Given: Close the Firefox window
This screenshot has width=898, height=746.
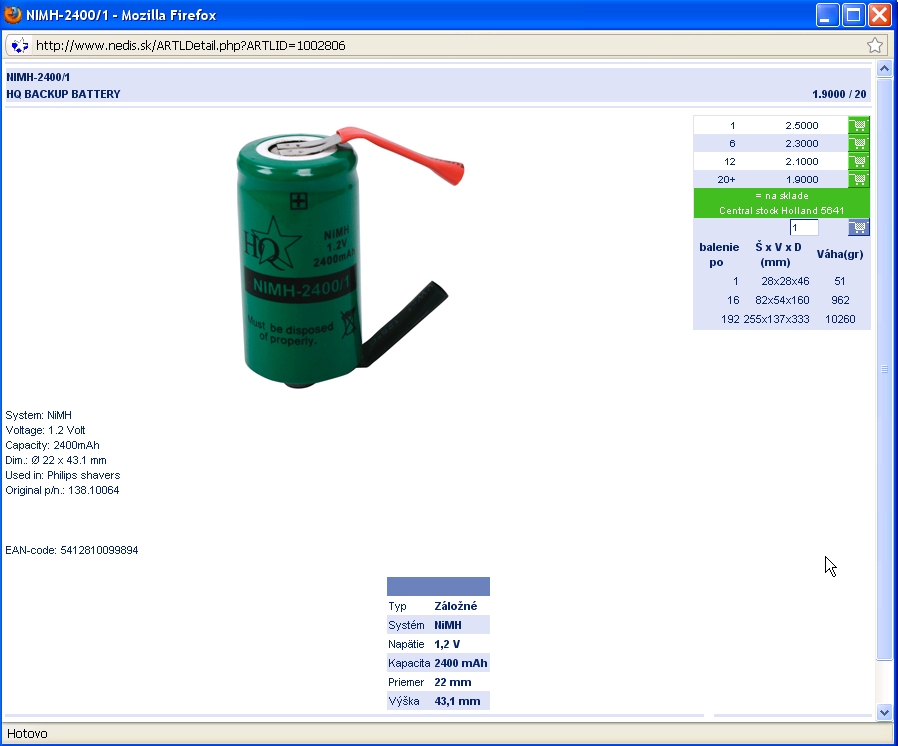Looking at the screenshot, I should pos(880,15).
